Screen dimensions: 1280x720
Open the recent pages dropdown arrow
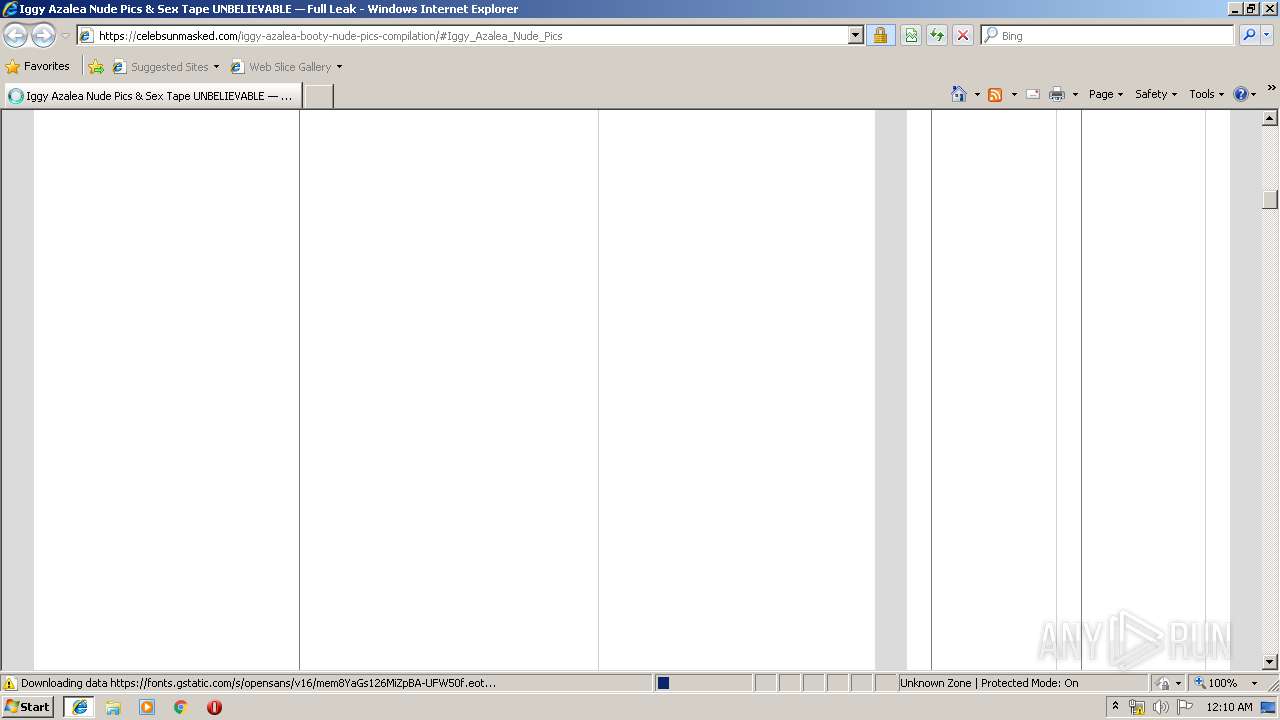[x=65, y=36]
